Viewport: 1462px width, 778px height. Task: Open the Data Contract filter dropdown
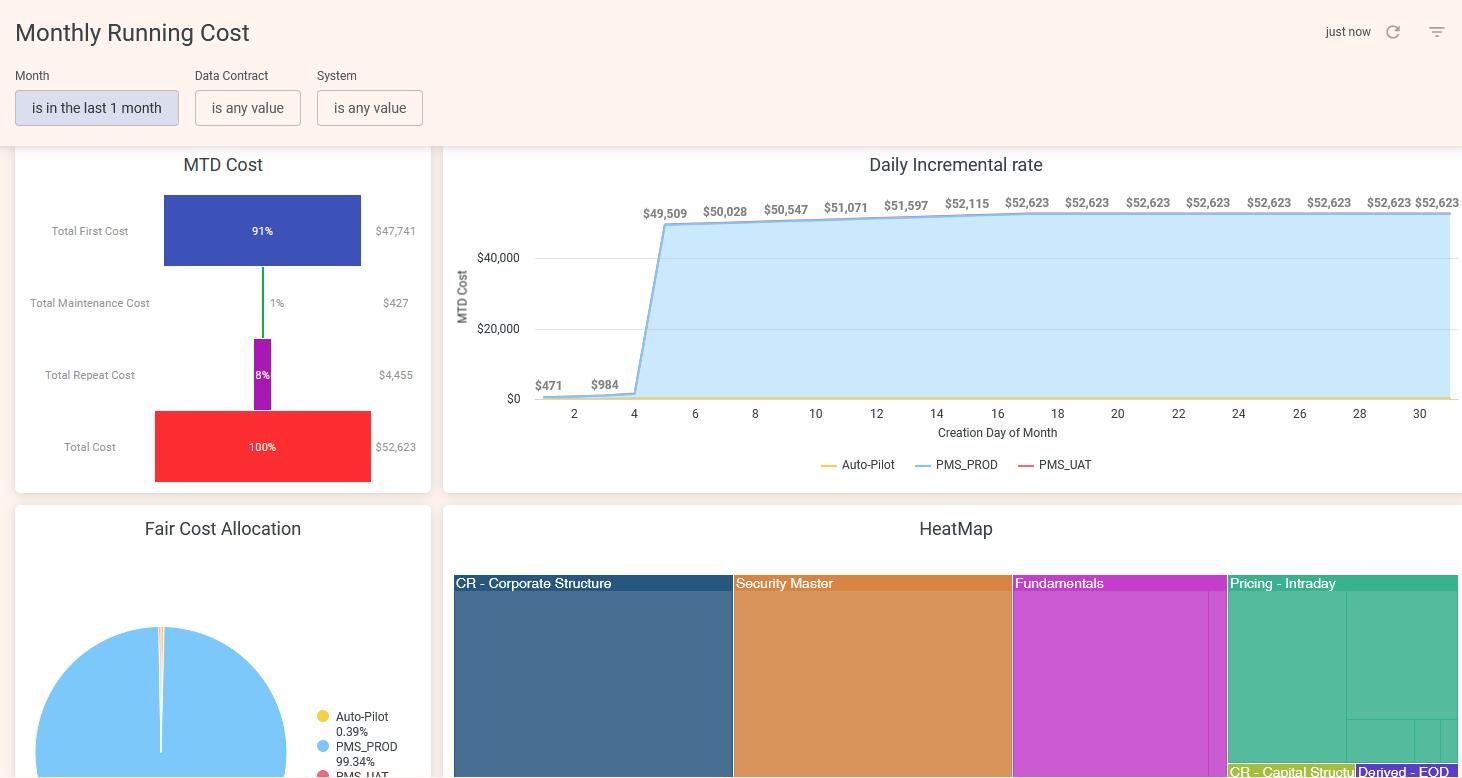click(248, 108)
